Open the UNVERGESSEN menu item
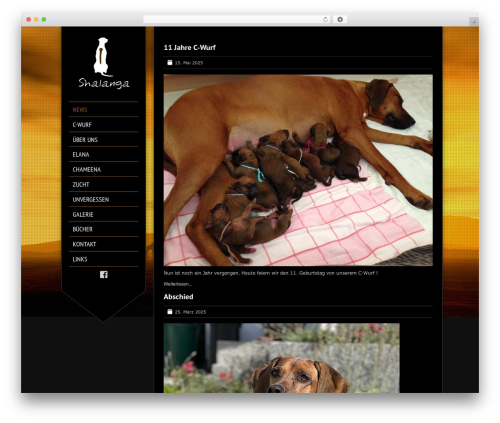 (91, 200)
